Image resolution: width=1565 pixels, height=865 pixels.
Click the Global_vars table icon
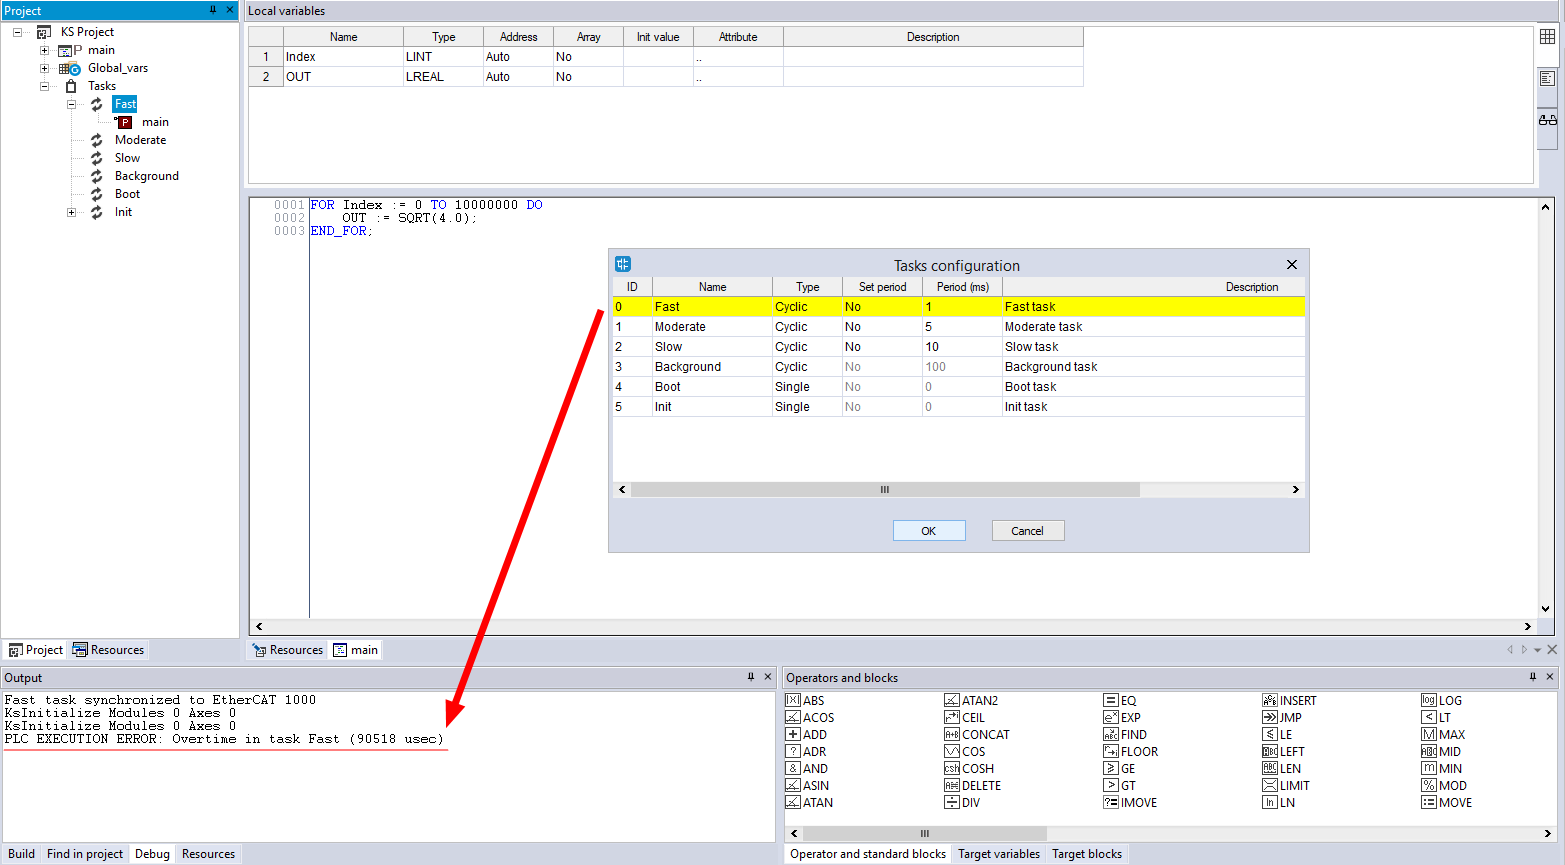click(x=69, y=68)
